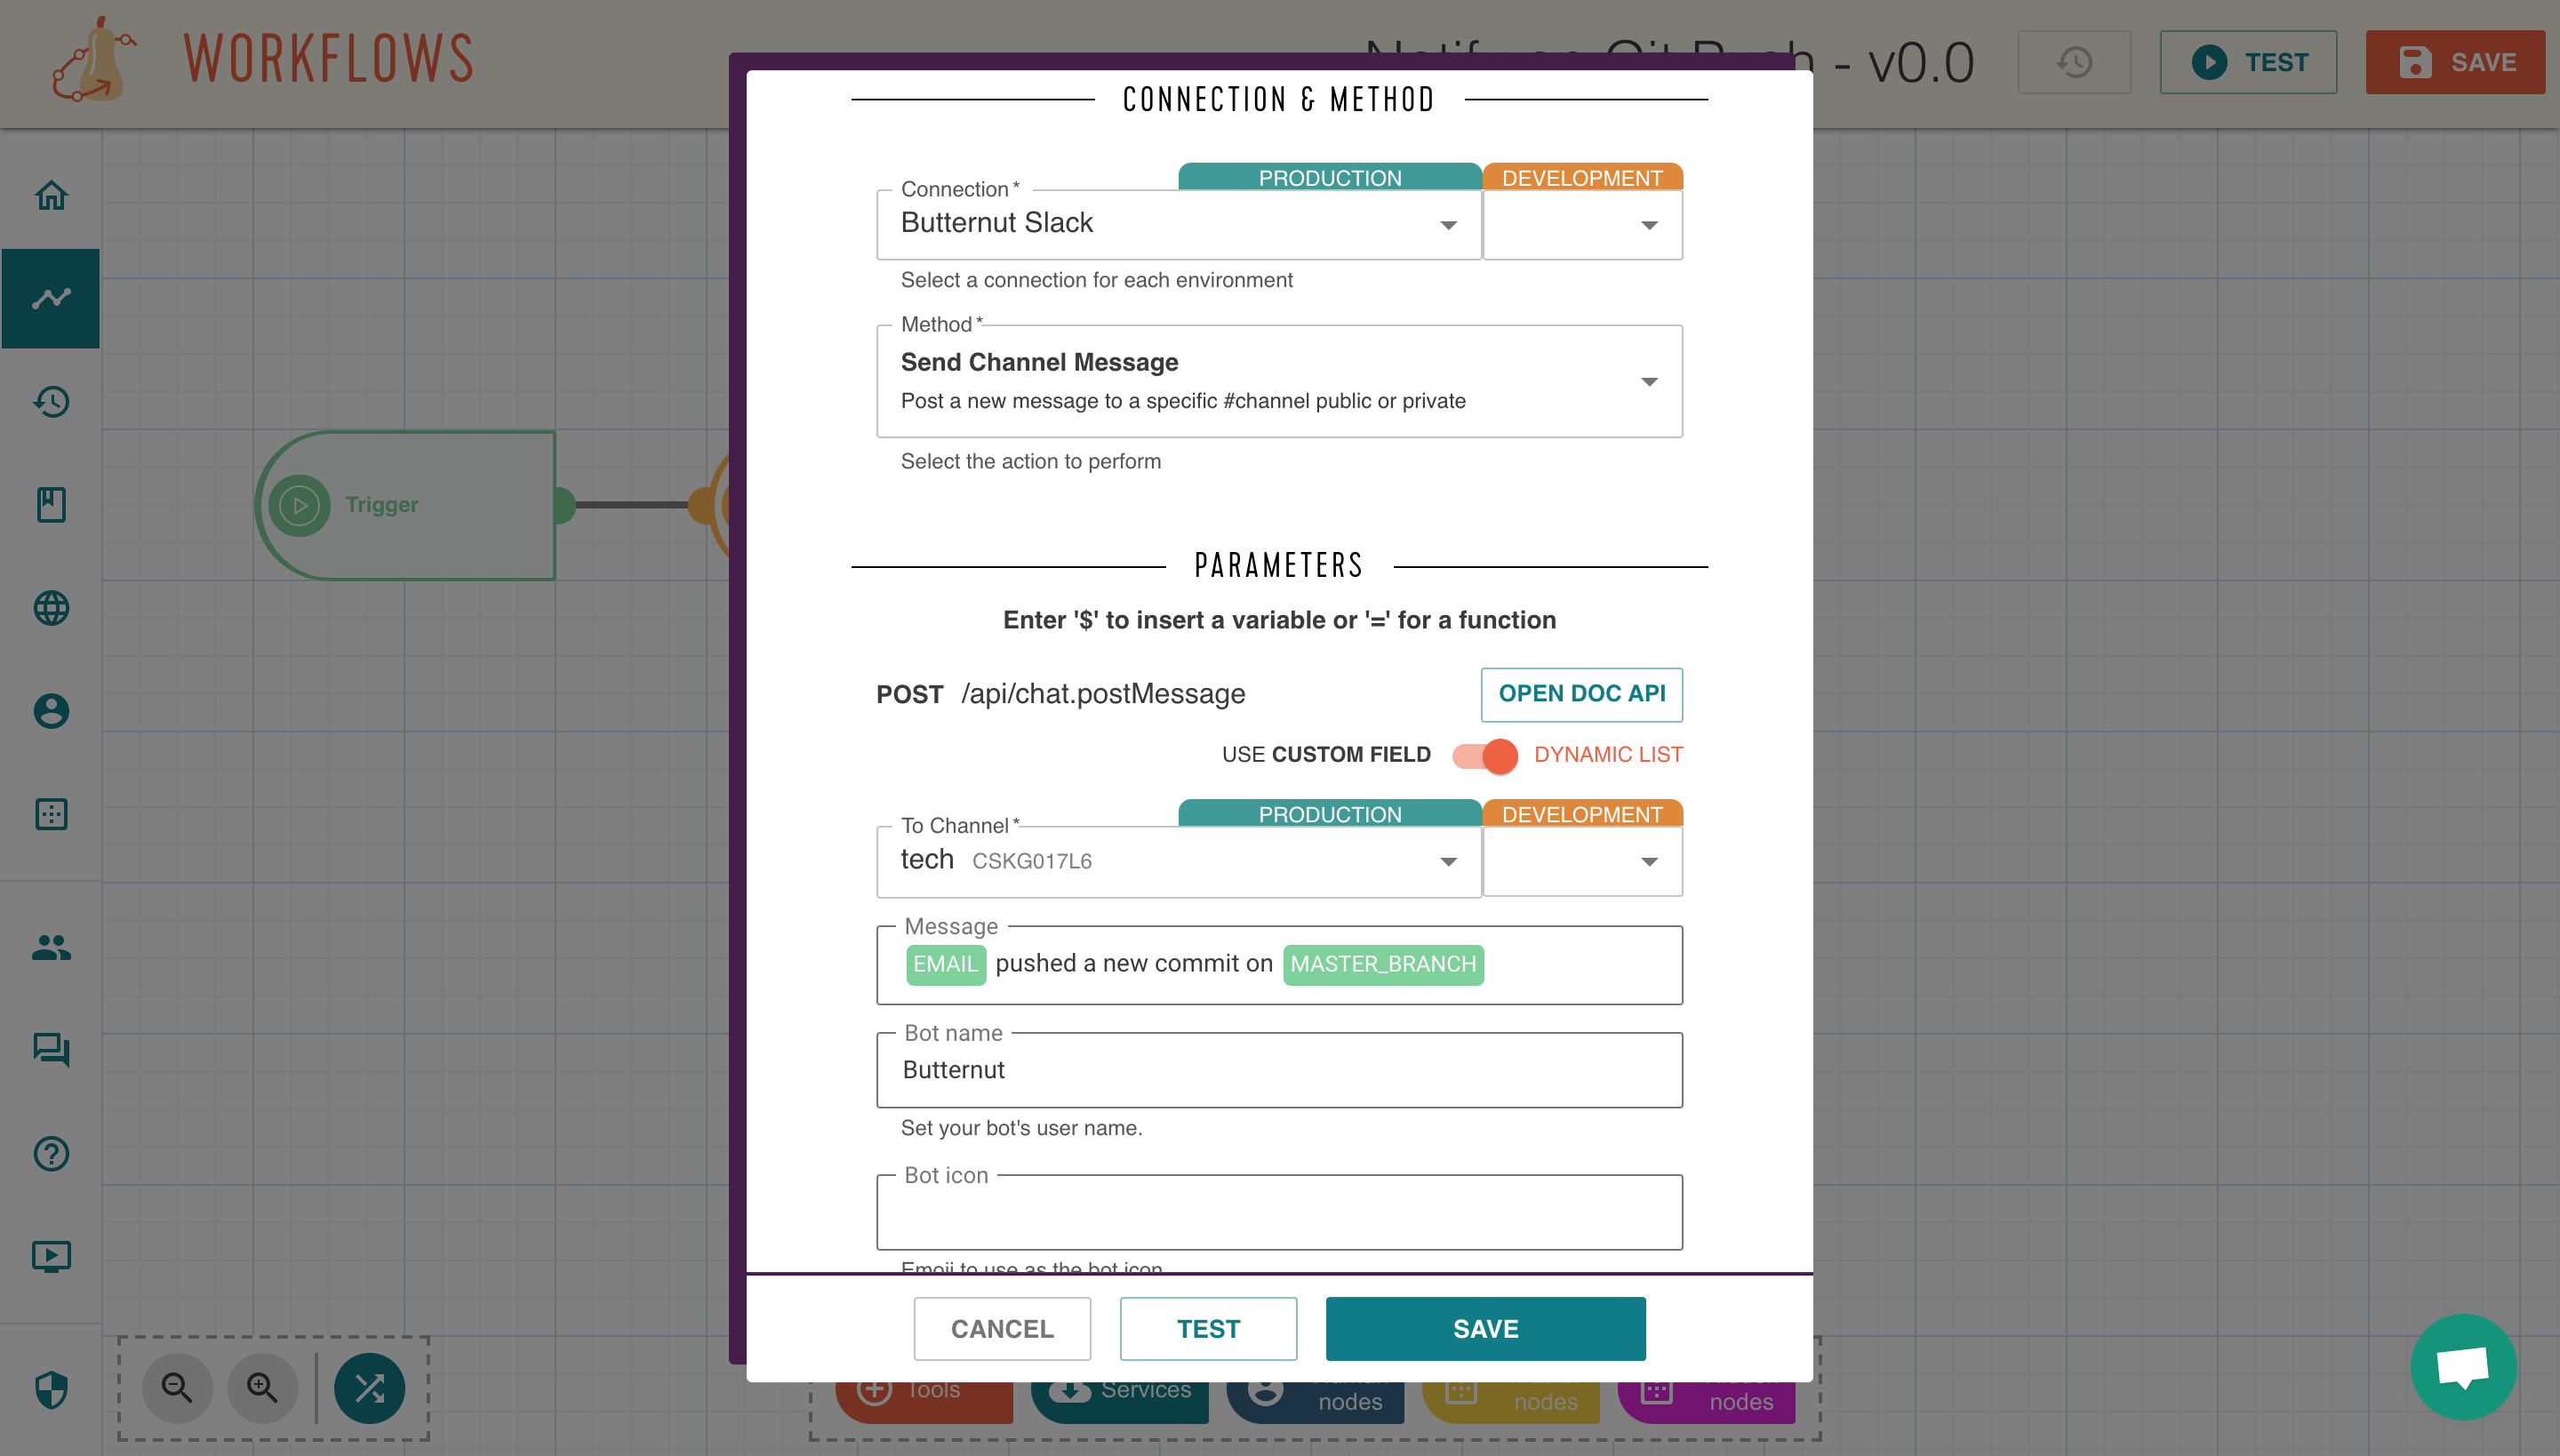Open the dotted grid icon in sidebar
Viewport: 2560px width, 1456px height.
(51, 814)
